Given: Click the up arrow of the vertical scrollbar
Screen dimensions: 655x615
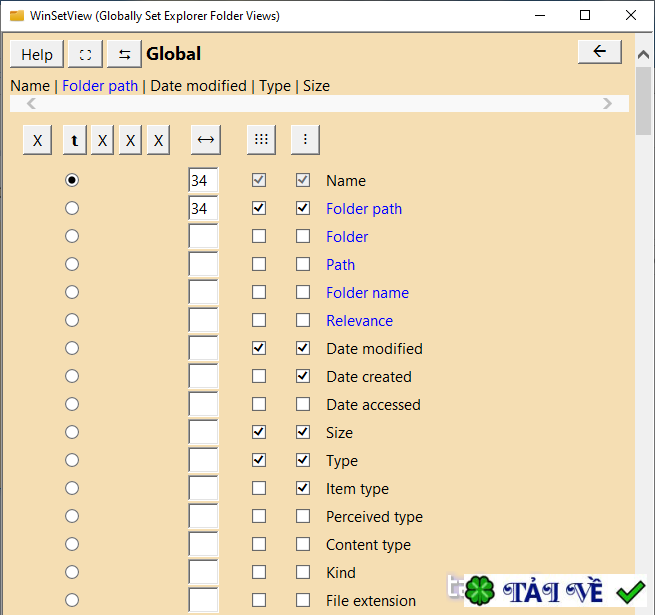Looking at the screenshot, I should pos(643,54).
